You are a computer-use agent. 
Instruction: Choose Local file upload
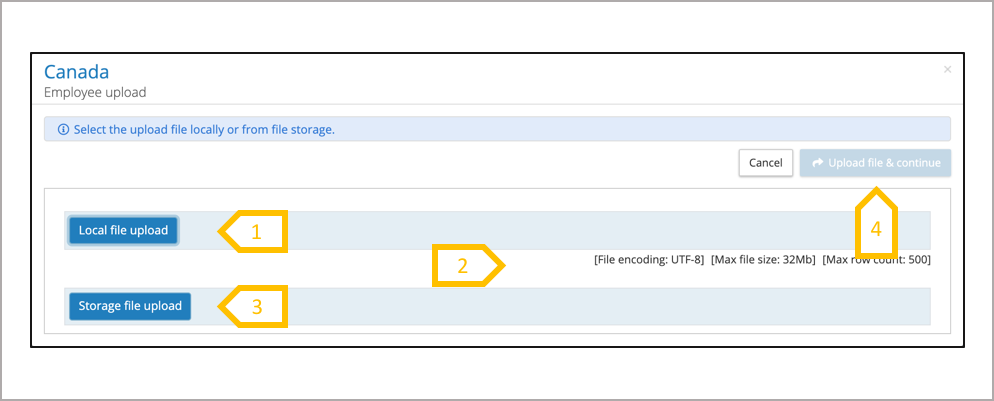point(124,230)
